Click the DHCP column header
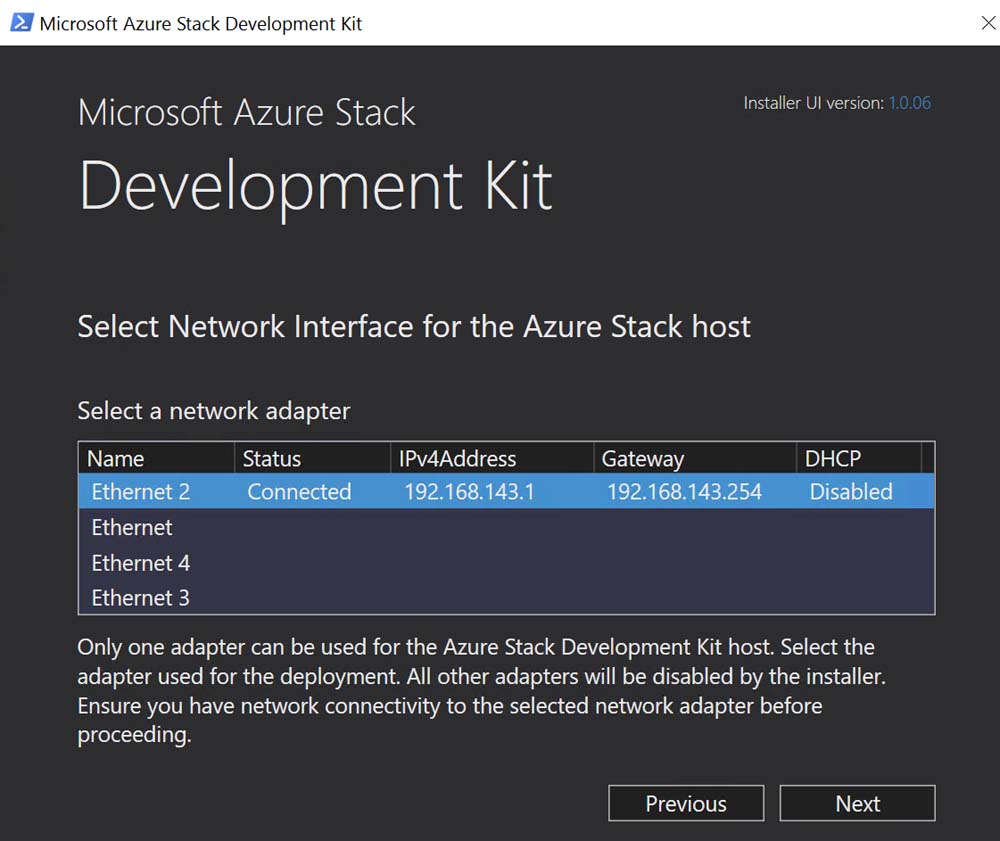1000x841 pixels. (833, 459)
